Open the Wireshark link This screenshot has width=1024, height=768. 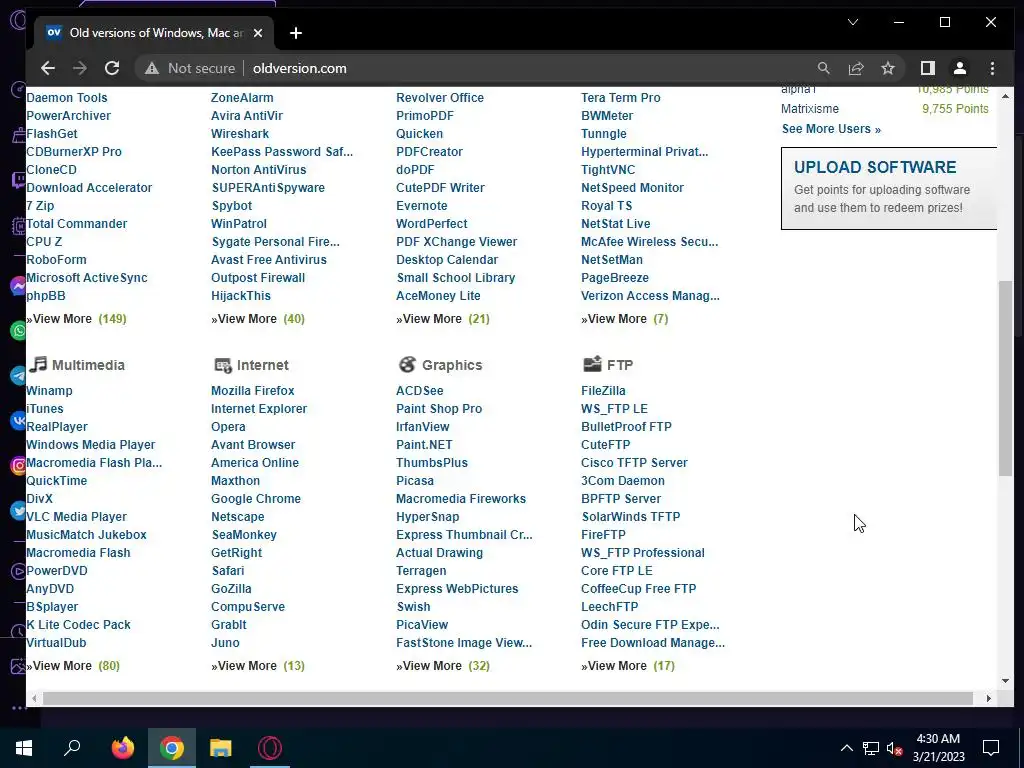point(240,134)
